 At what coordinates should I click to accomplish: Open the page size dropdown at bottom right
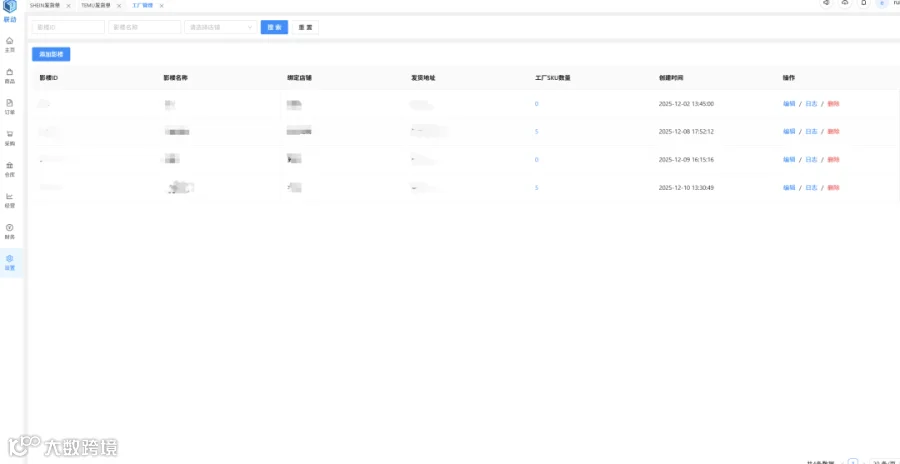885,461
